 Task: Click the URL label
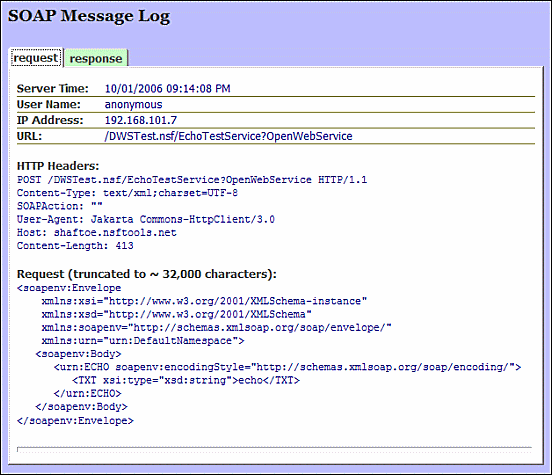[29, 136]
